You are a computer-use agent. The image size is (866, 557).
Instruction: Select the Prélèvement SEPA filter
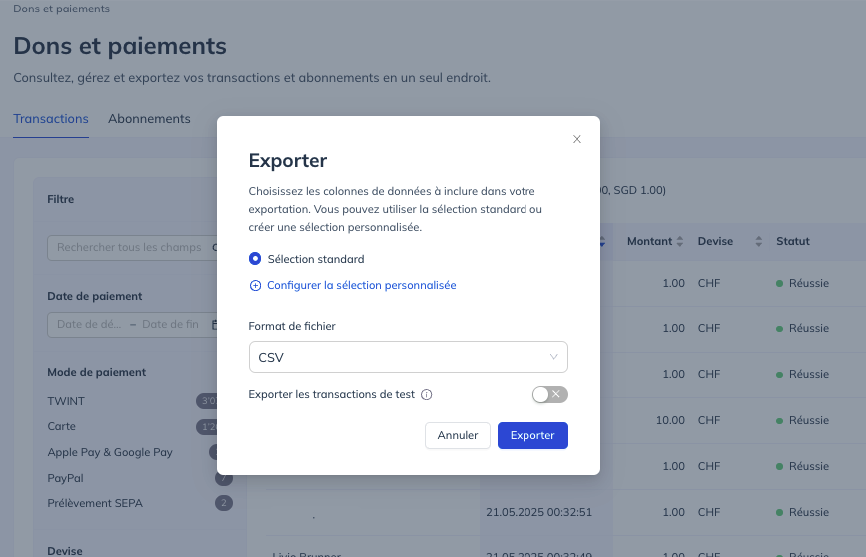click(x=95, y=503)
